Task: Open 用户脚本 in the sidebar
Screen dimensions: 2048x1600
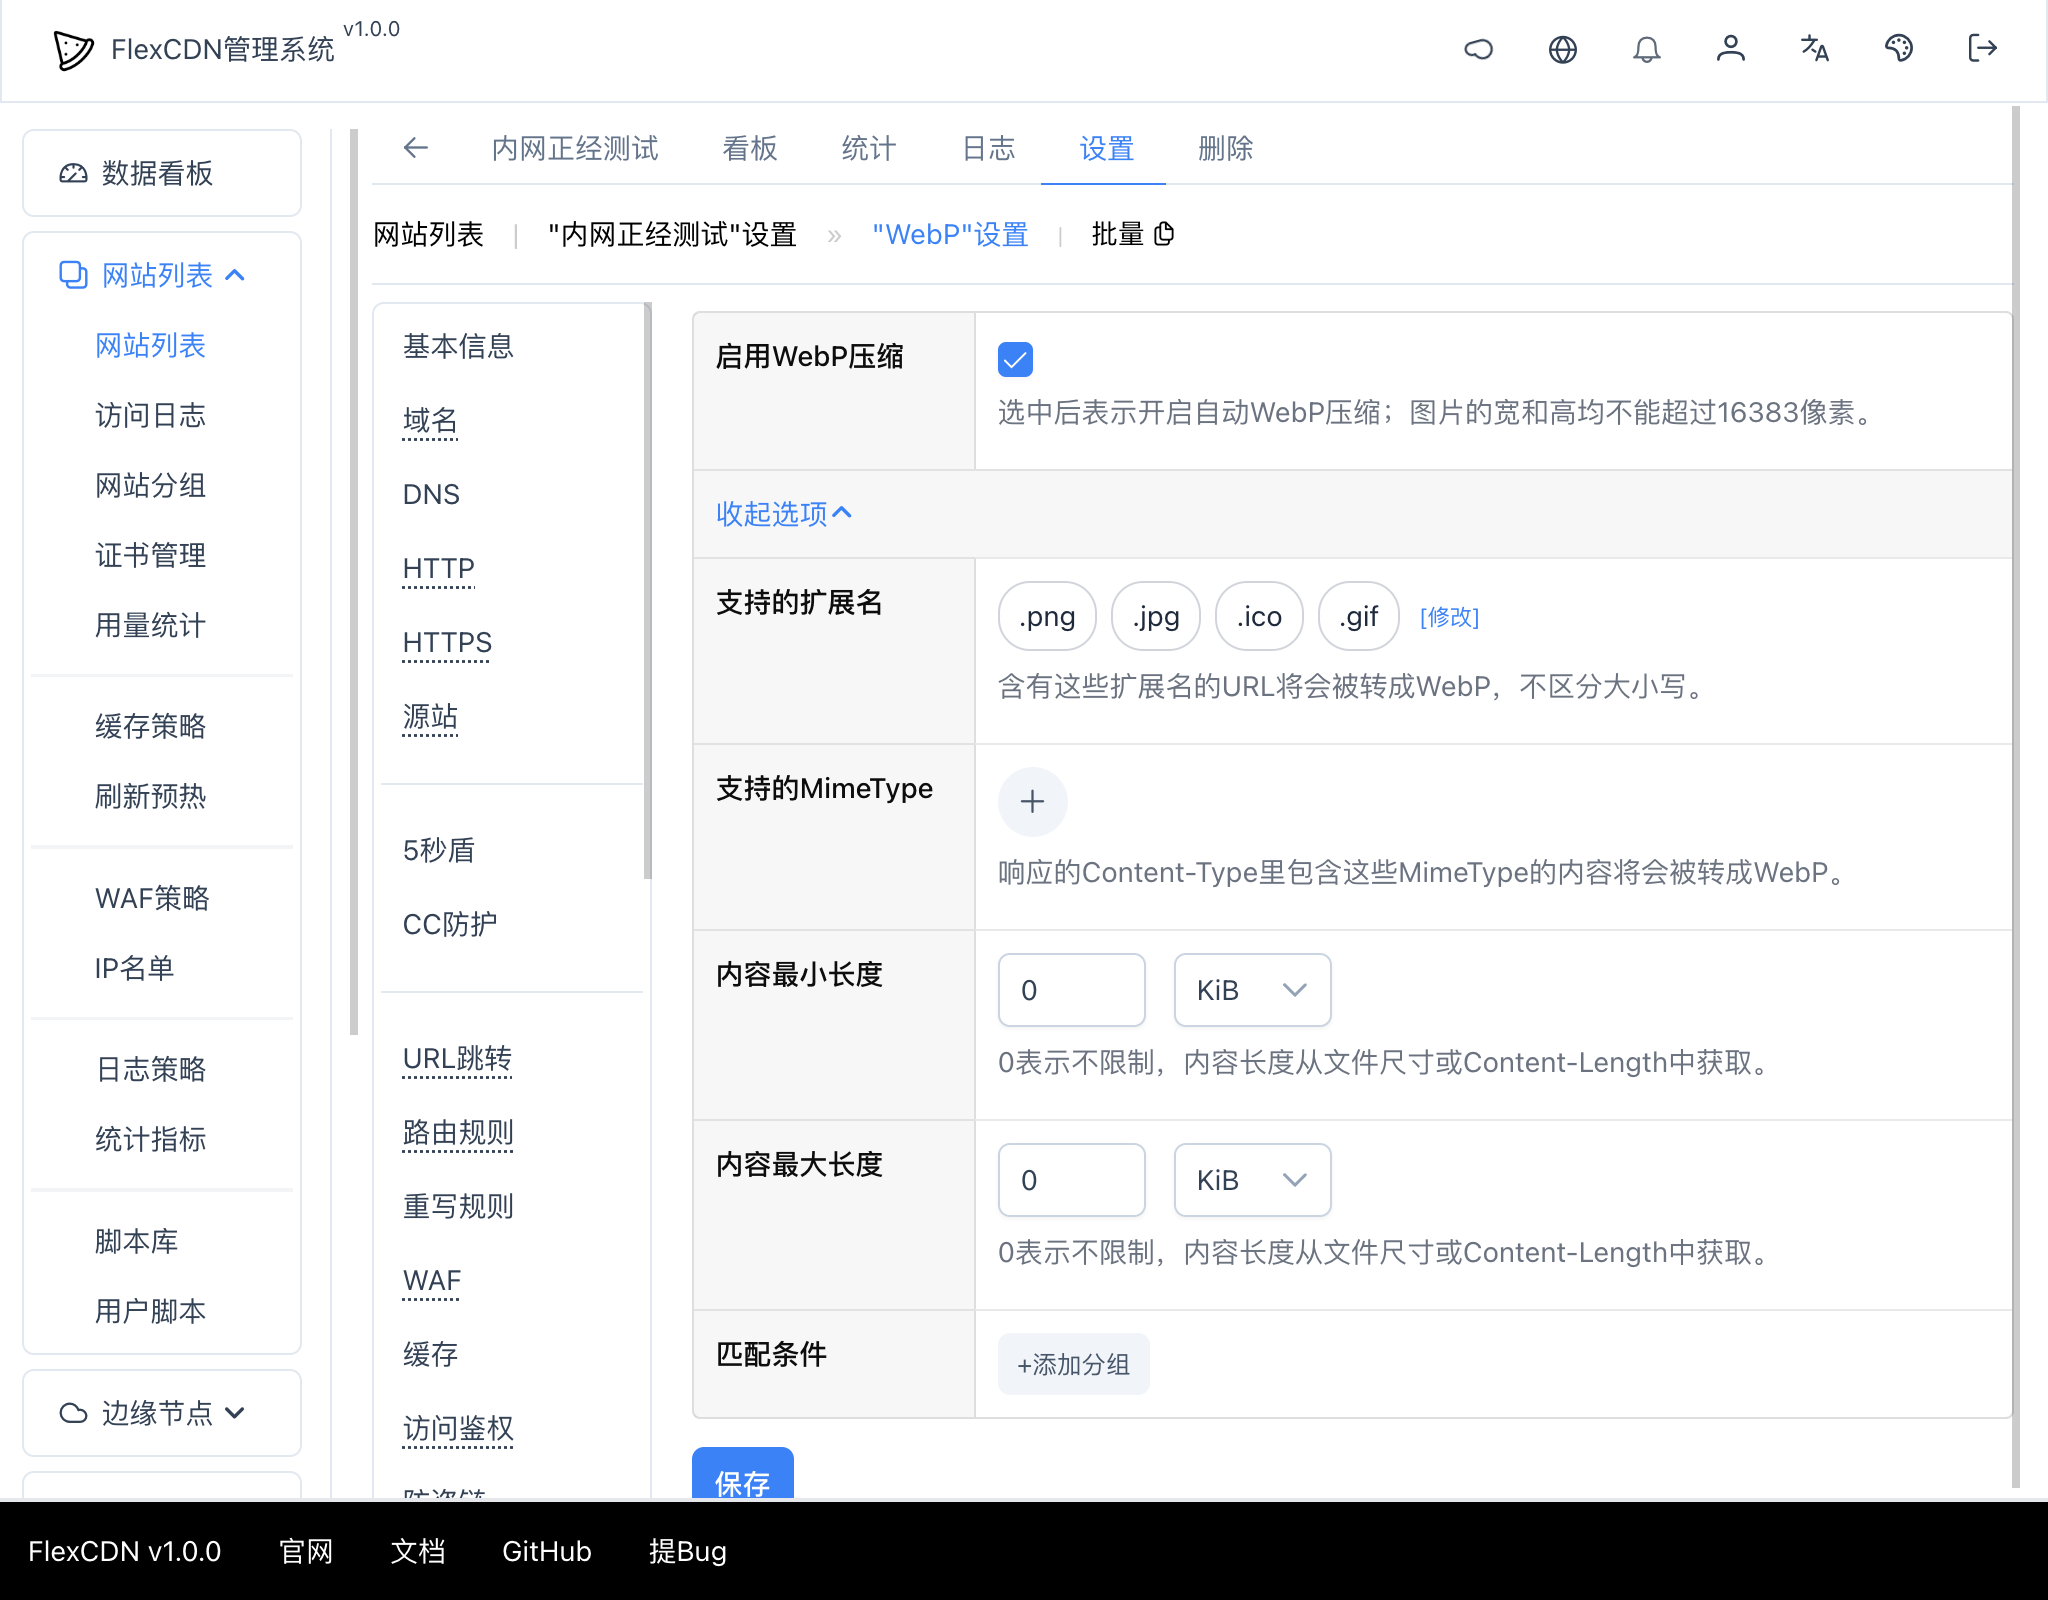Action: (x=150, y=1311)
